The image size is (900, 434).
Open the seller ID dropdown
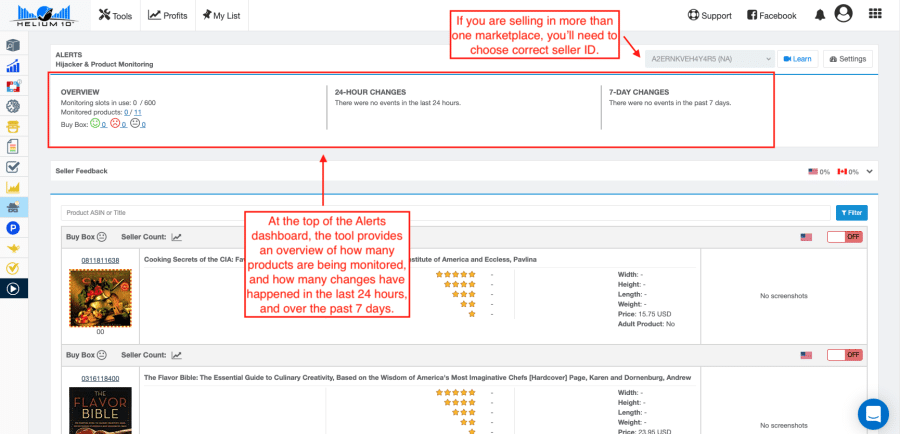coord(710,59)
